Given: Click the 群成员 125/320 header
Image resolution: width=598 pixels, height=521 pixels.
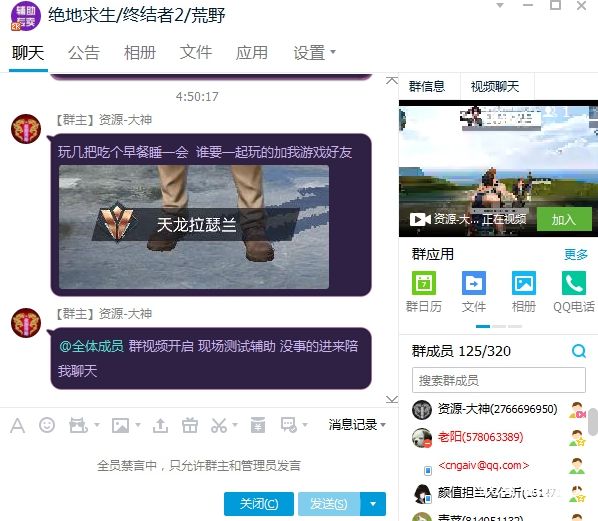Looking at the screenshot, I should (x=461, y=351).
